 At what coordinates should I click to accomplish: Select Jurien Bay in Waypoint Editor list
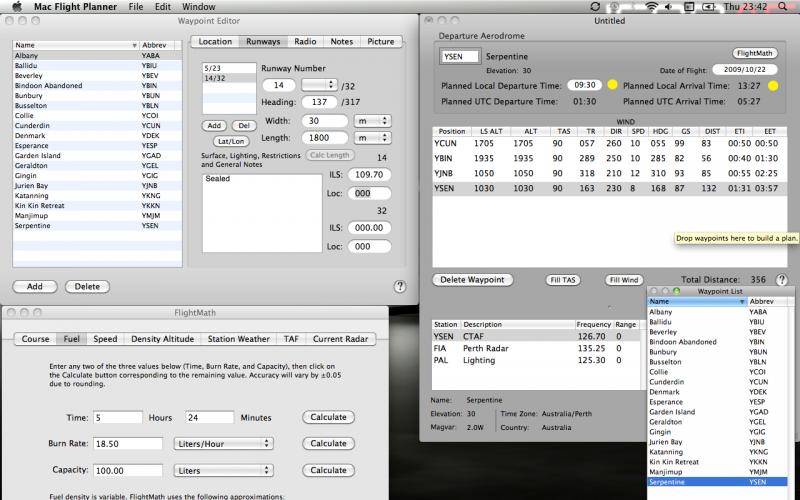point(97,186)
